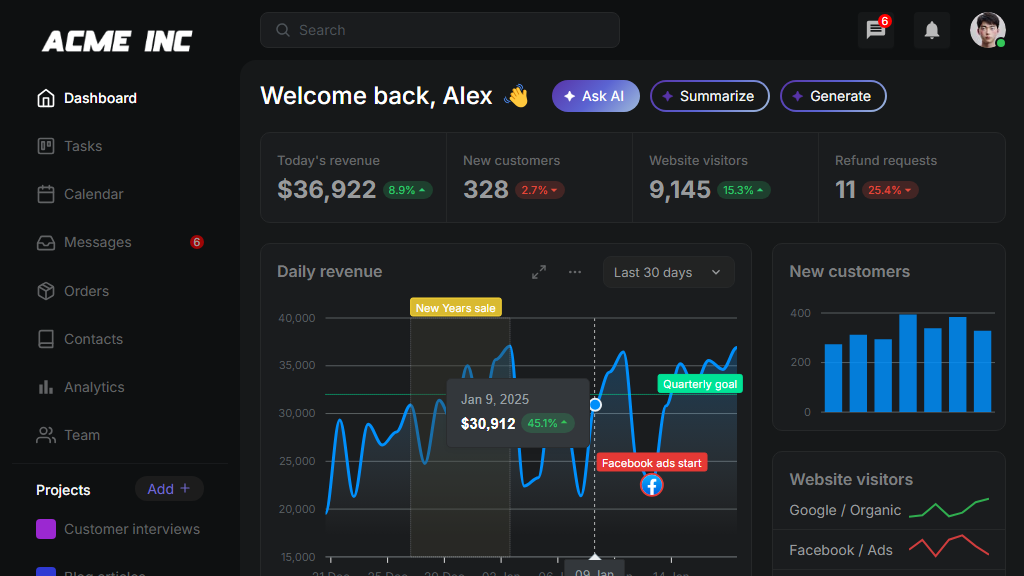The height and width of the screenshot is (576, 1024).
Task: Click the green Google / Organic sparkline
Action: [x=949, y=507]
